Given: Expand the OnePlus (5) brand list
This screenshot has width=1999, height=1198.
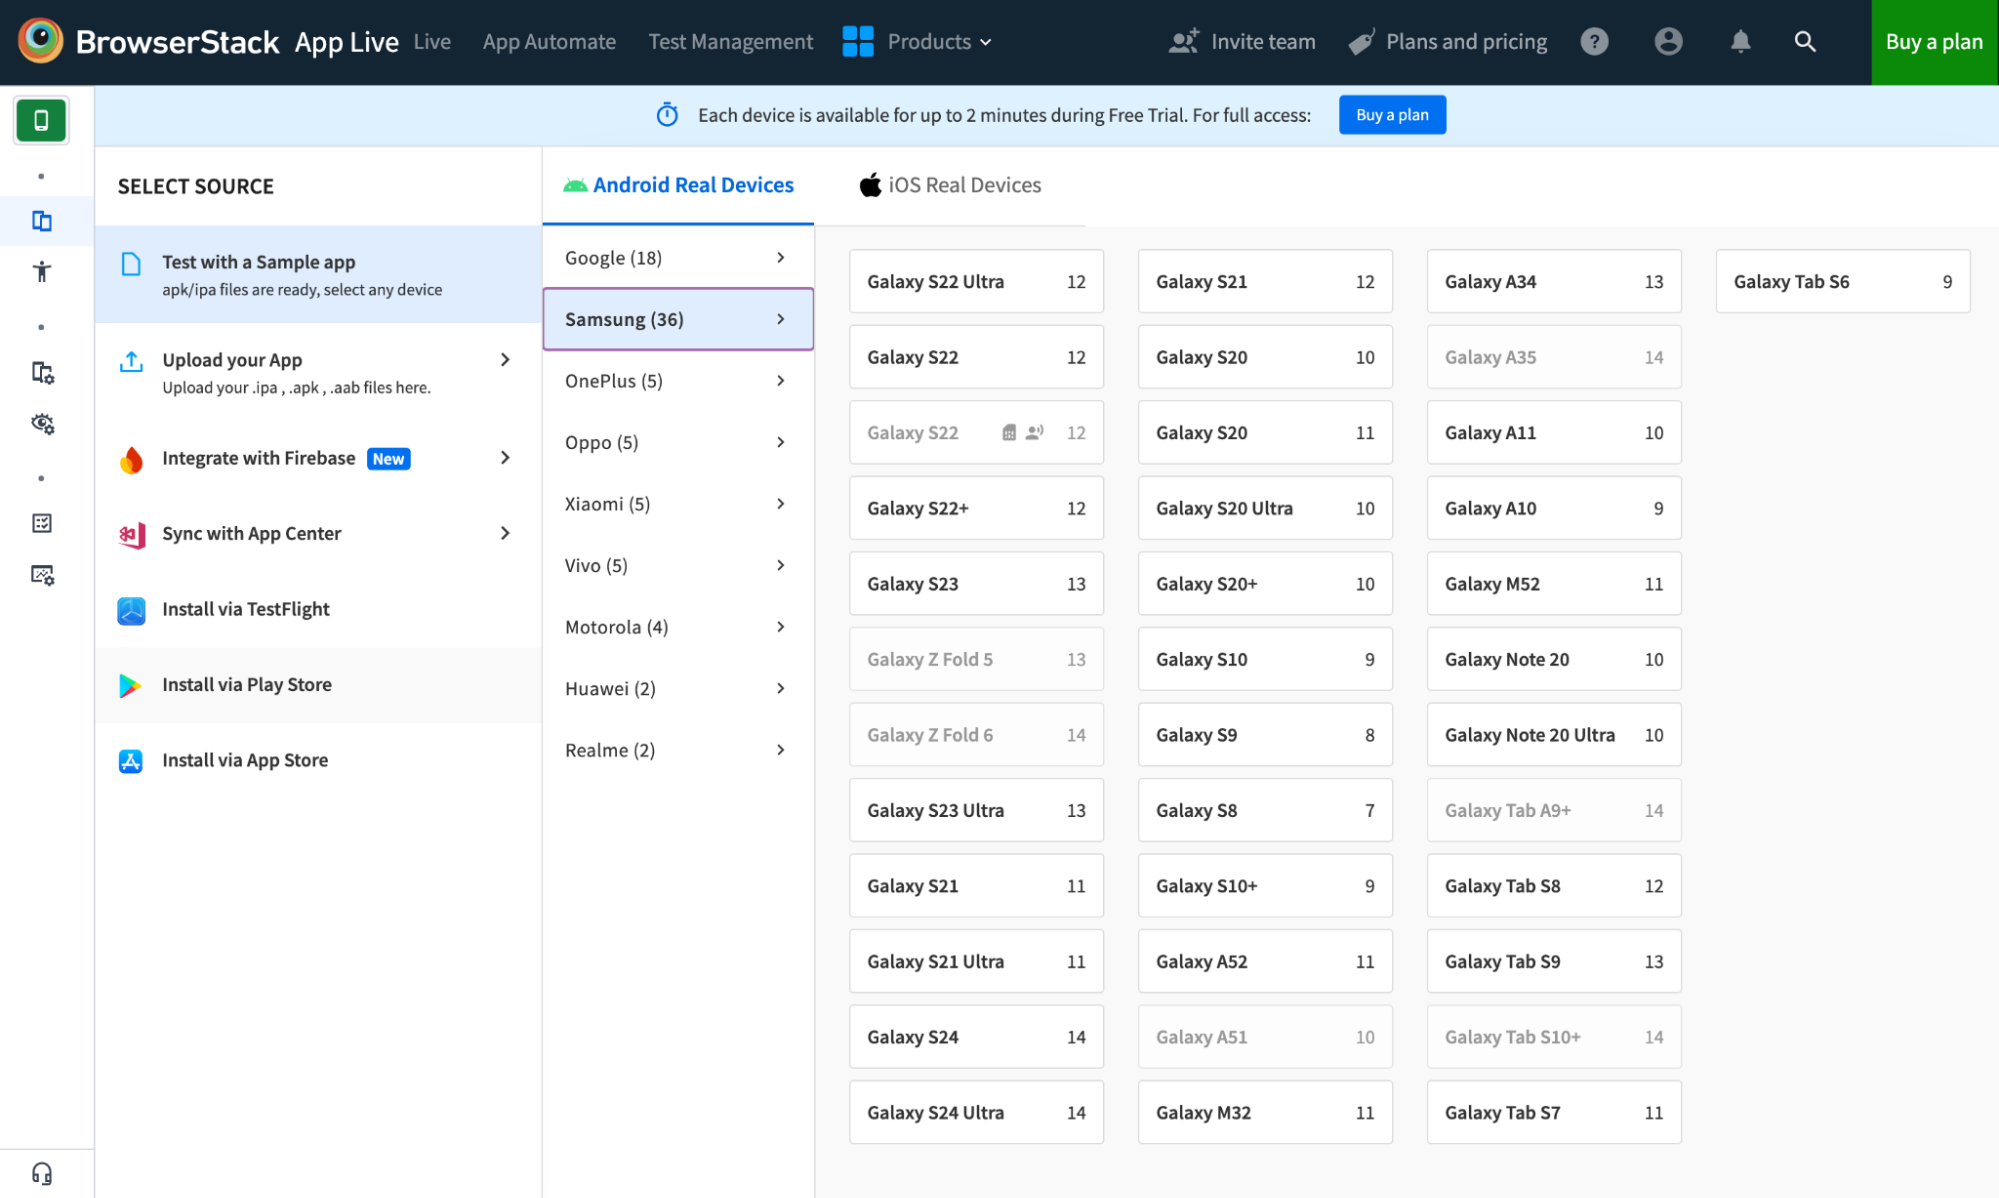Looking at the screenshot, I should click(678, 381).
